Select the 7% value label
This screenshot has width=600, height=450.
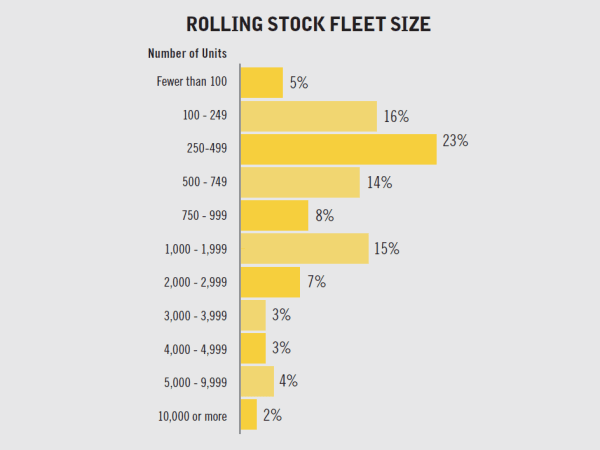(x=317, y=282)
